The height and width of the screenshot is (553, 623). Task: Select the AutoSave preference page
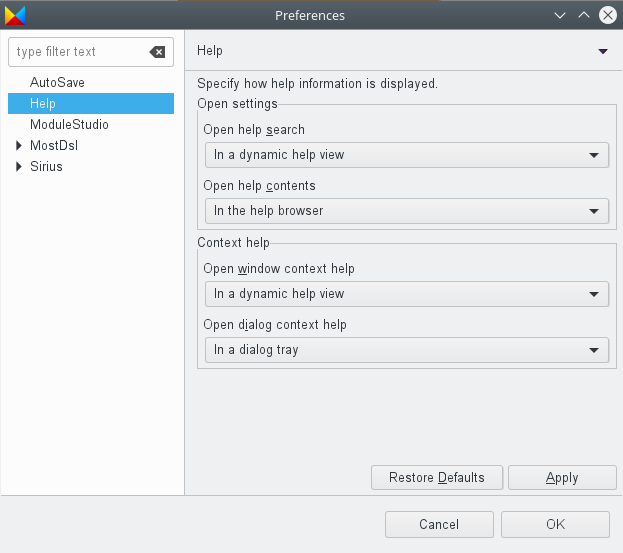[x=57, y=83]
